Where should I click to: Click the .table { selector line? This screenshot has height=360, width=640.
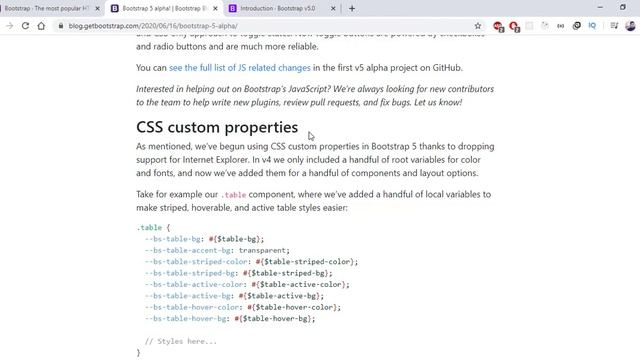coord(153,227)
